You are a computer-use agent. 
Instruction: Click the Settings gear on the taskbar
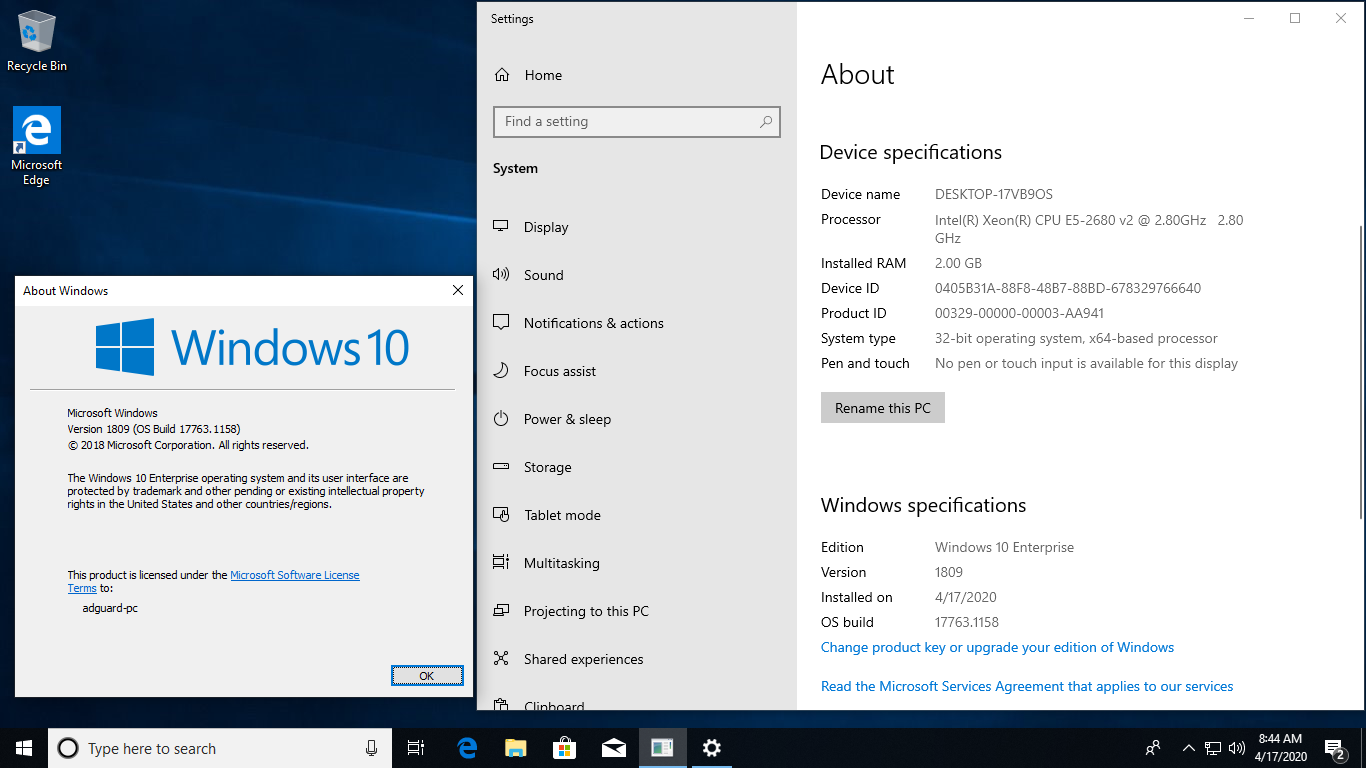pyautogui.click(x=711, y=748)
